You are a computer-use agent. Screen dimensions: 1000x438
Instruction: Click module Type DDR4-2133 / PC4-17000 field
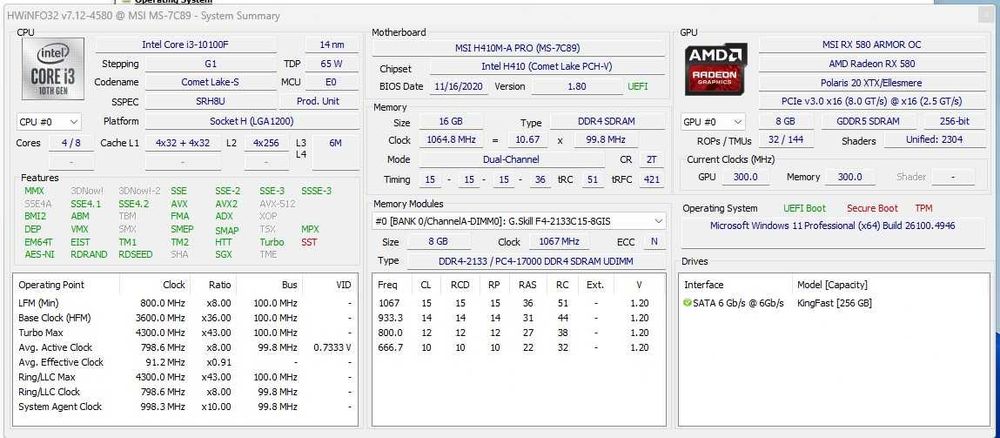[536, 261]
